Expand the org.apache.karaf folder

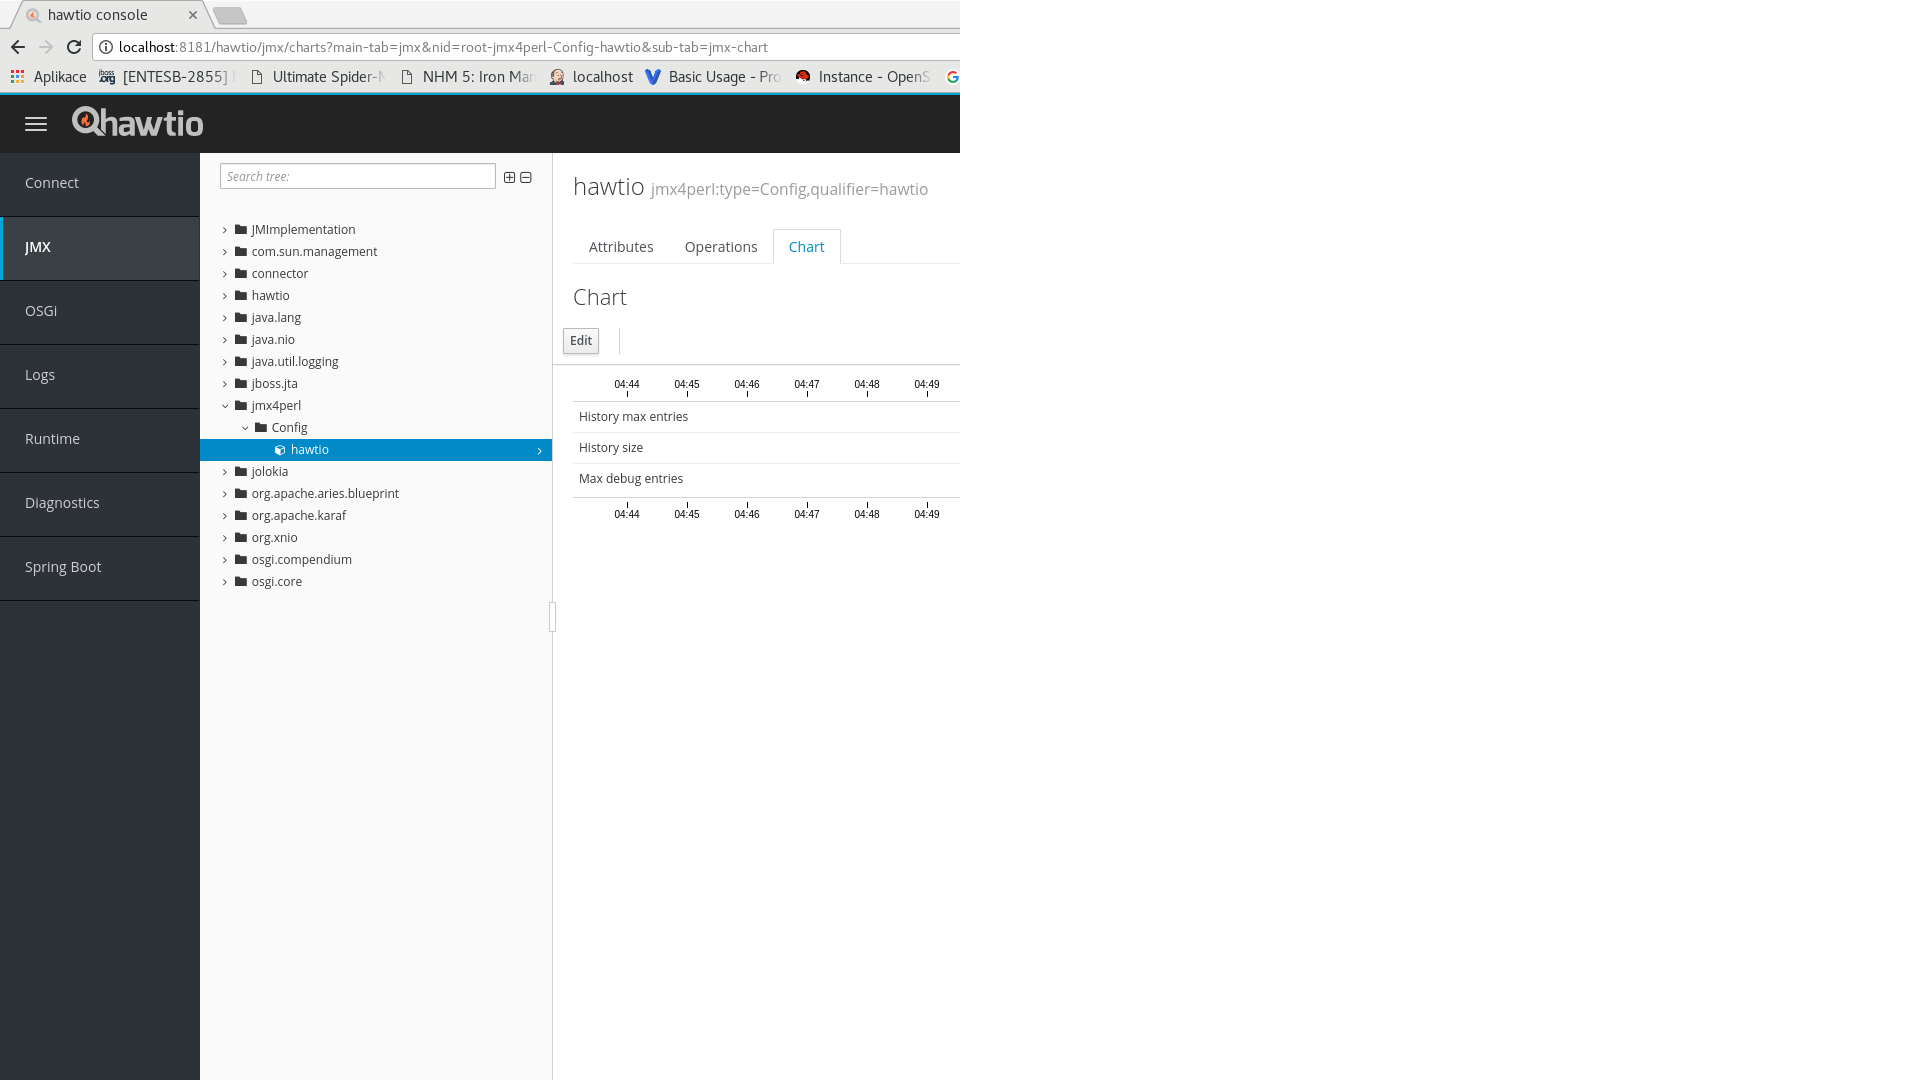225,516
